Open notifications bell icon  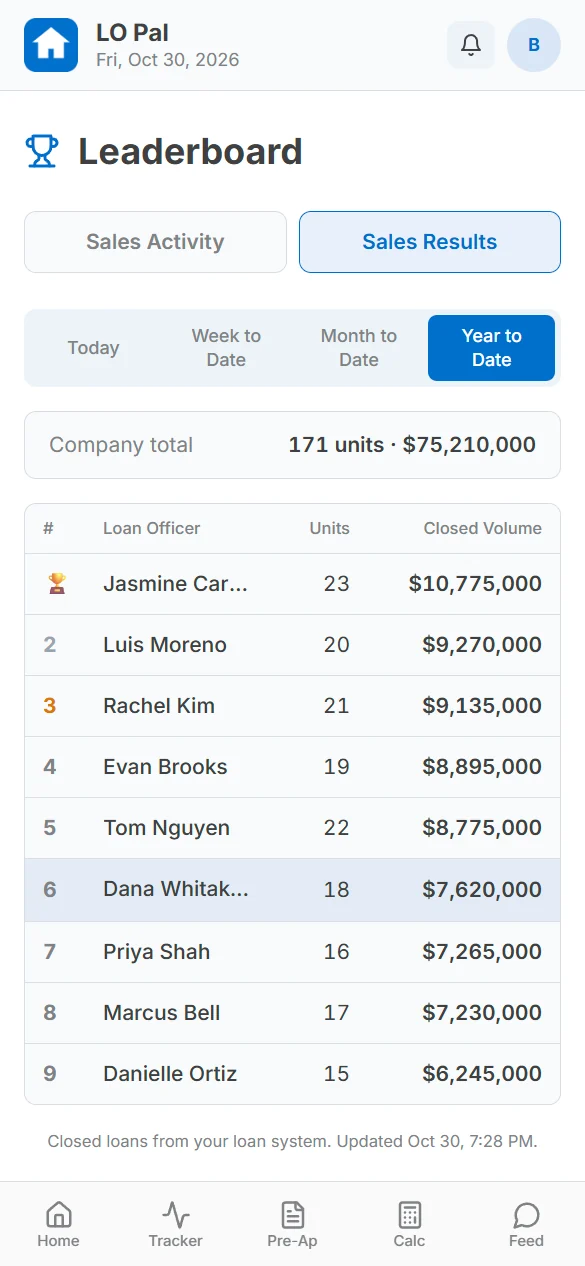(x=471, y=45)
